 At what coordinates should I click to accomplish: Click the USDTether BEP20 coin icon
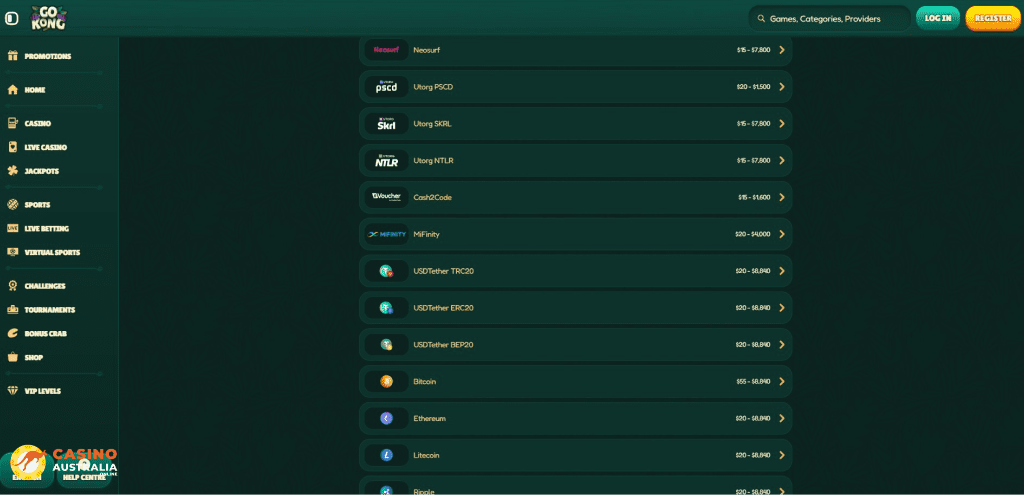pos(386,345)
